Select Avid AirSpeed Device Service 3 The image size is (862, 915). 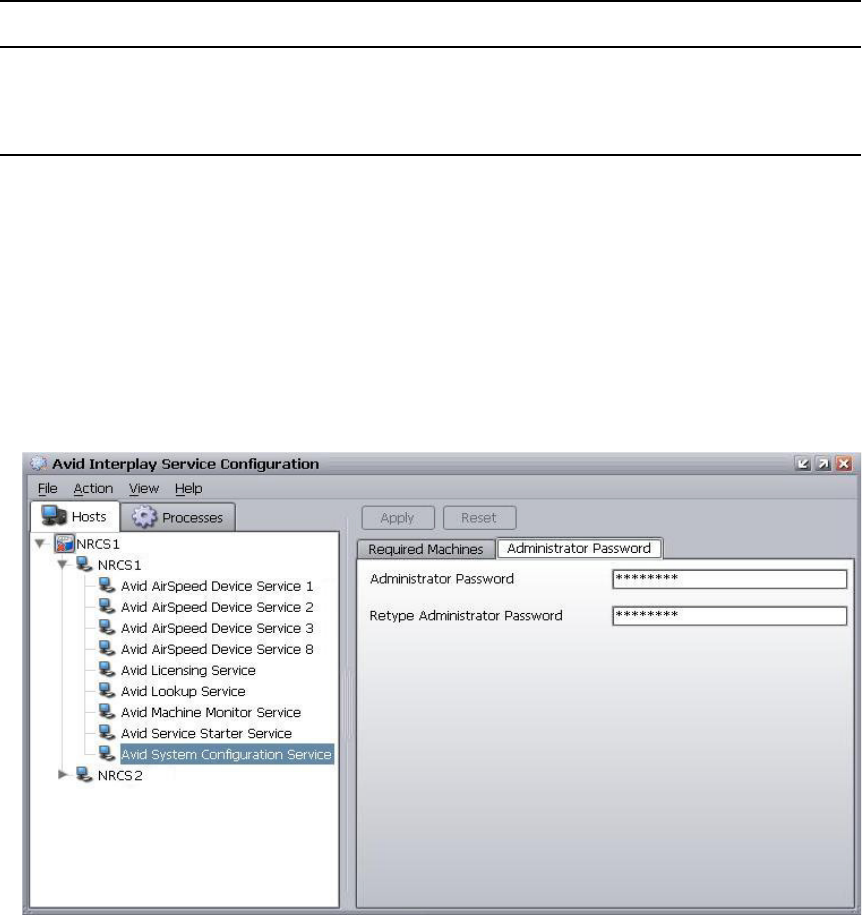click(217, 628)
